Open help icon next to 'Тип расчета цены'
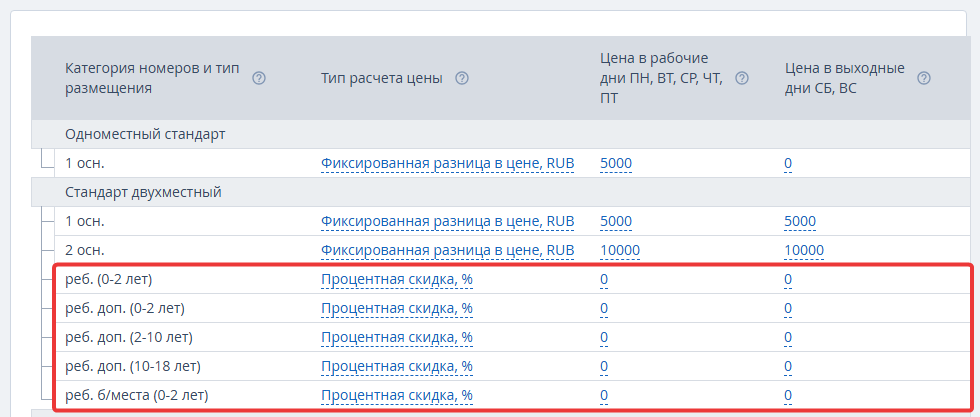The image size is (980, 417). coord(462,78)
